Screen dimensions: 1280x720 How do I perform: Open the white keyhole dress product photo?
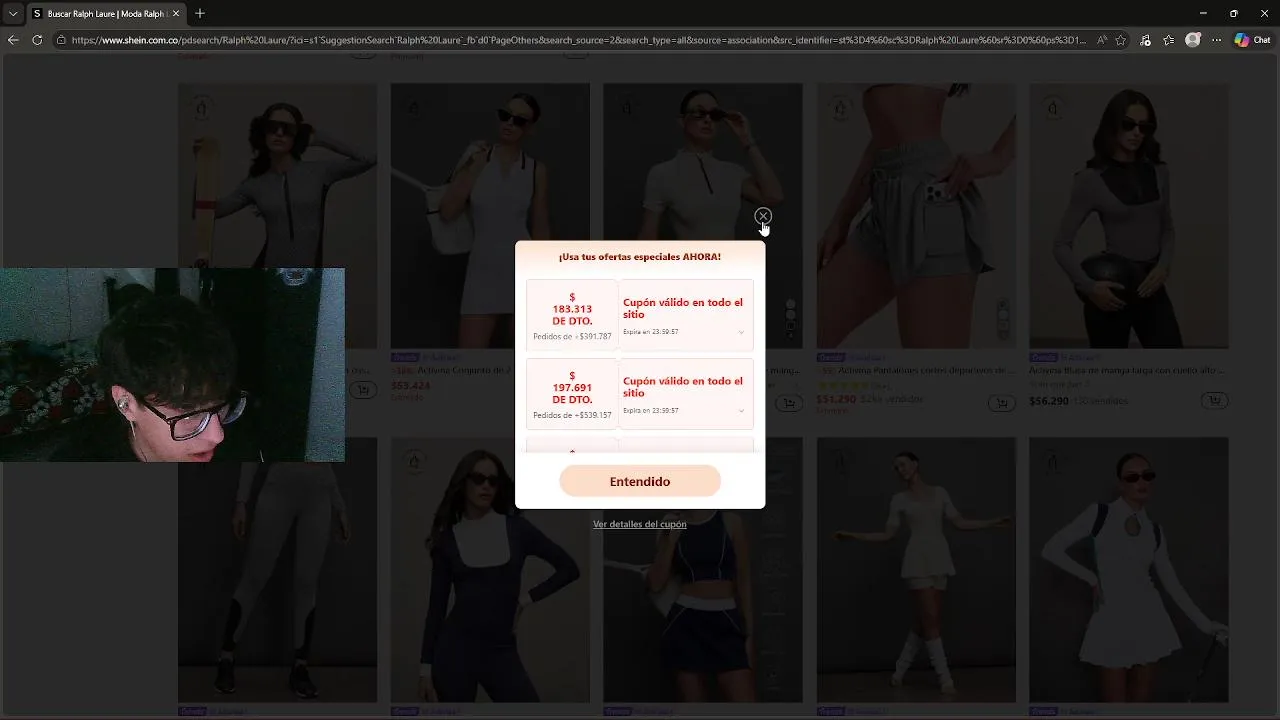(1129, 570)
